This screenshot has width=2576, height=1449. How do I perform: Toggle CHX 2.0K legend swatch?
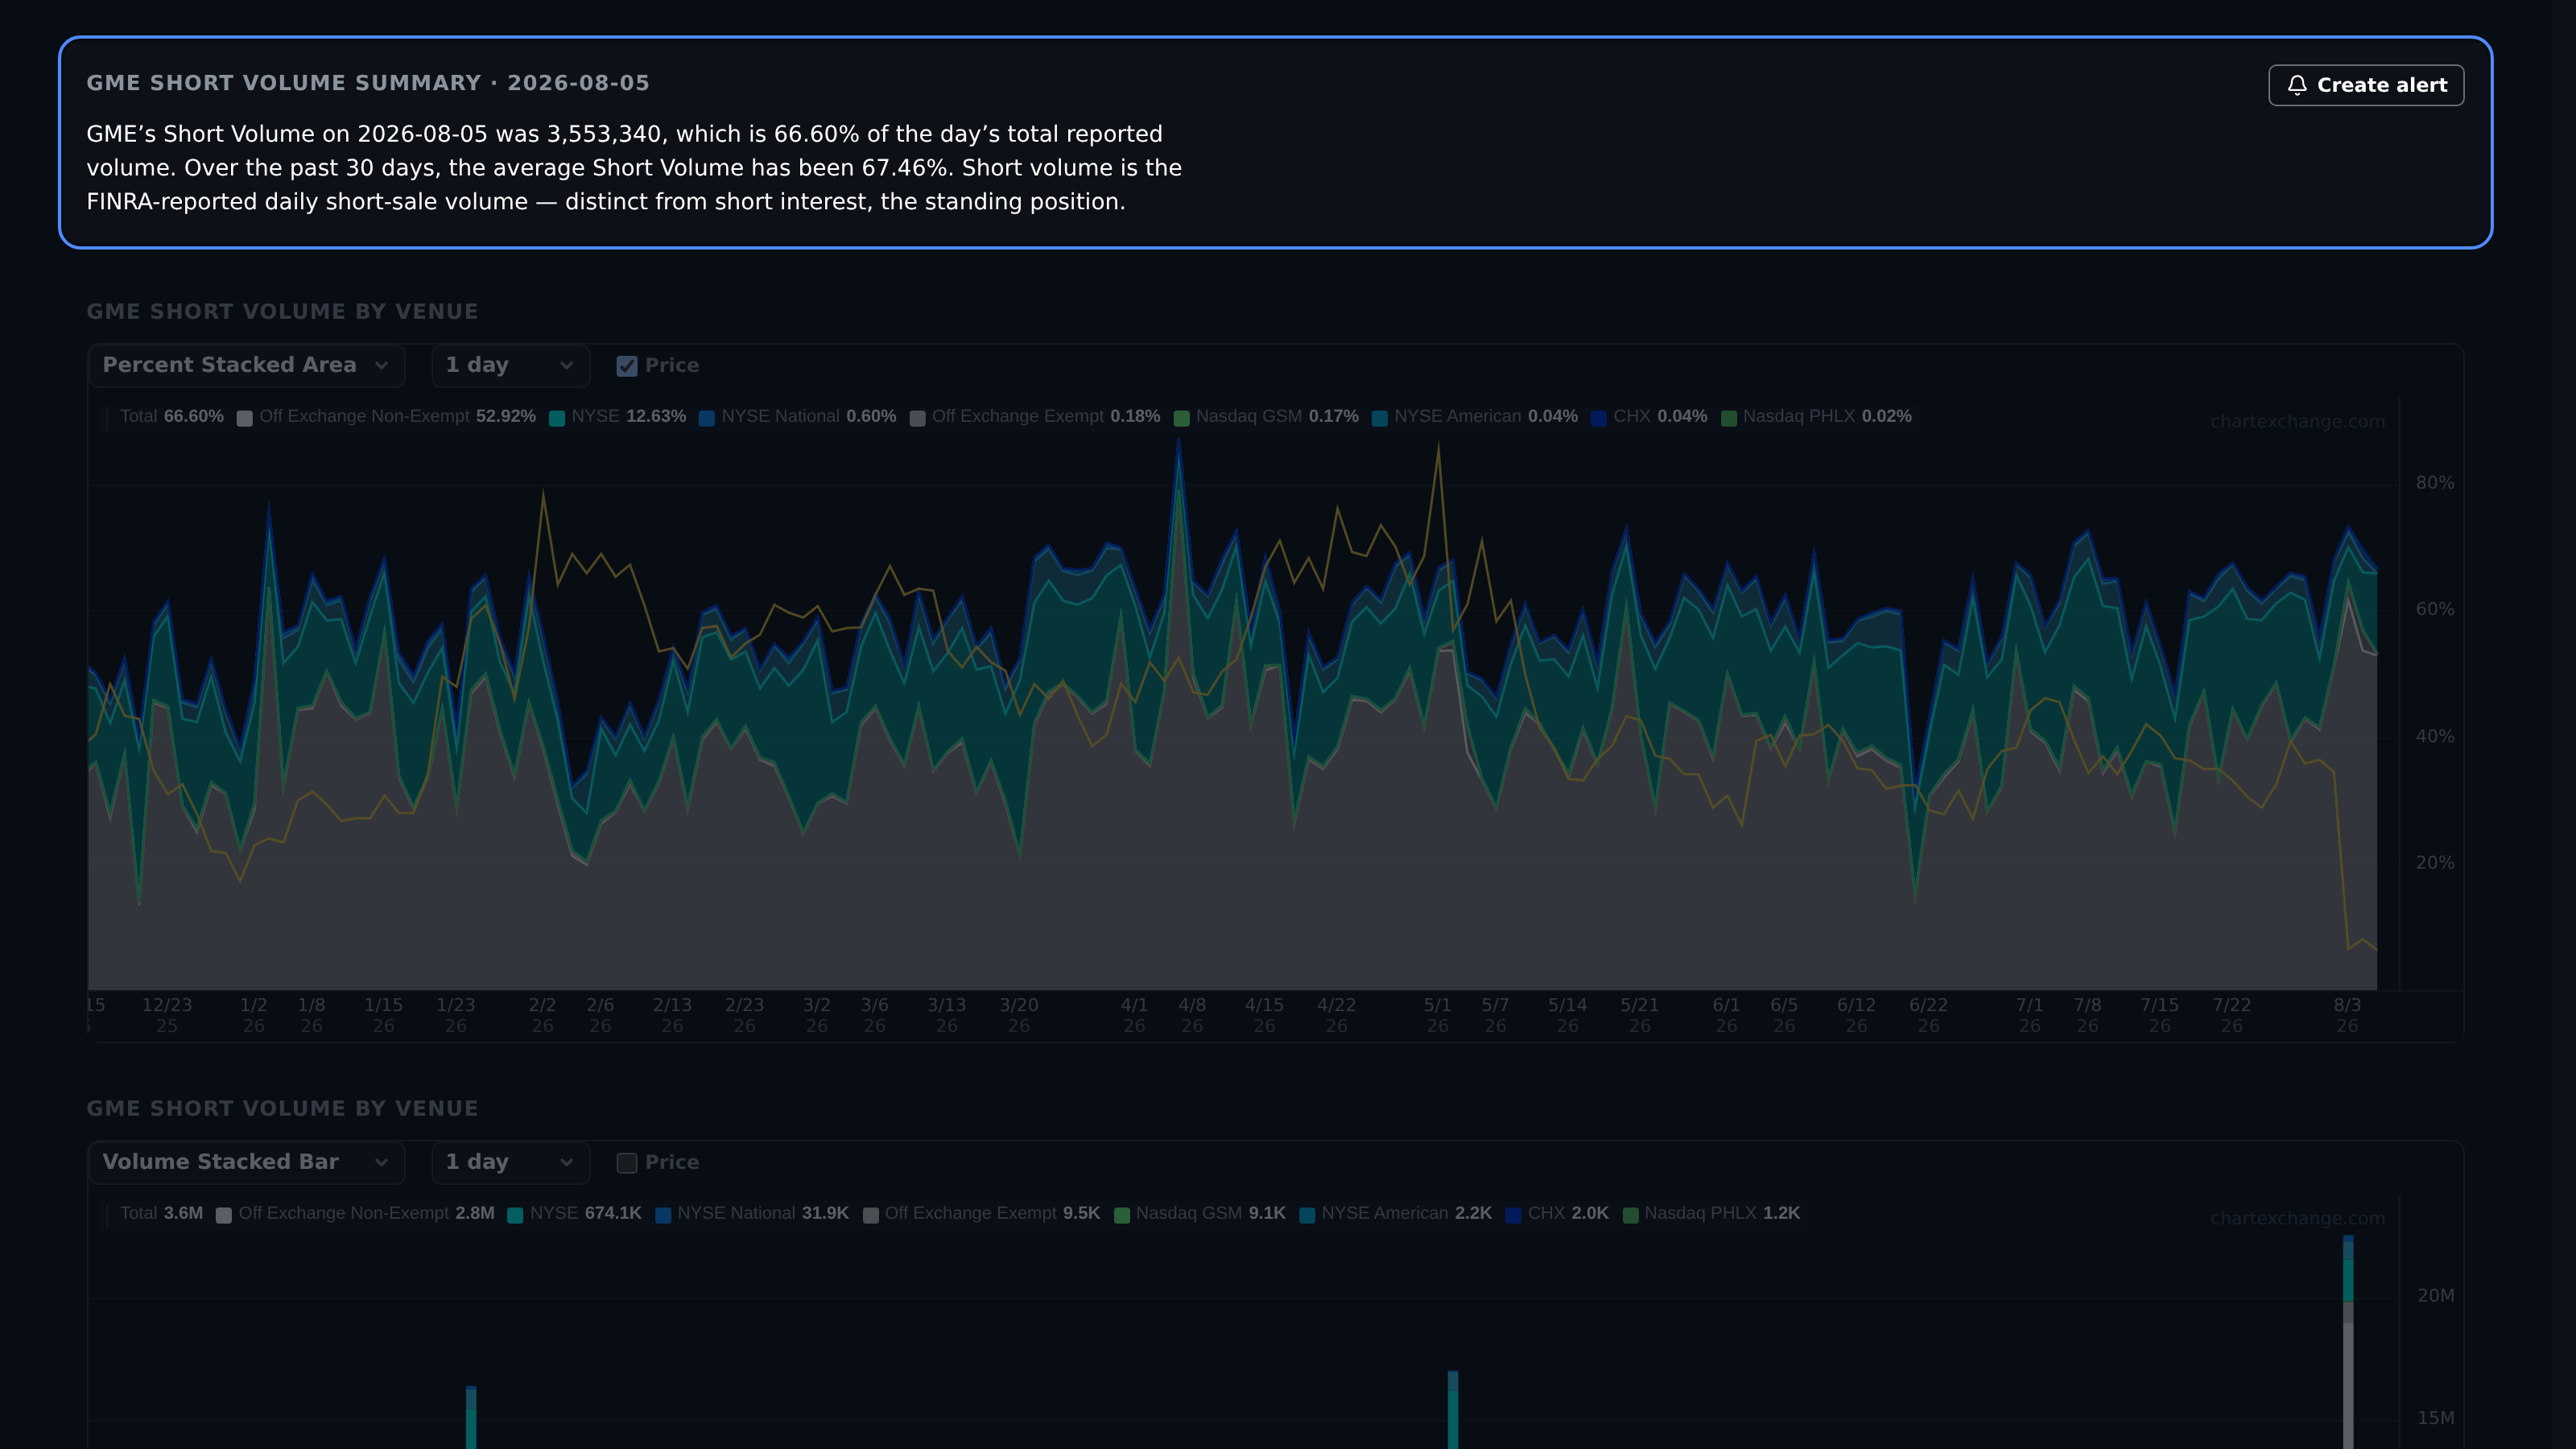(1513, 1215)
